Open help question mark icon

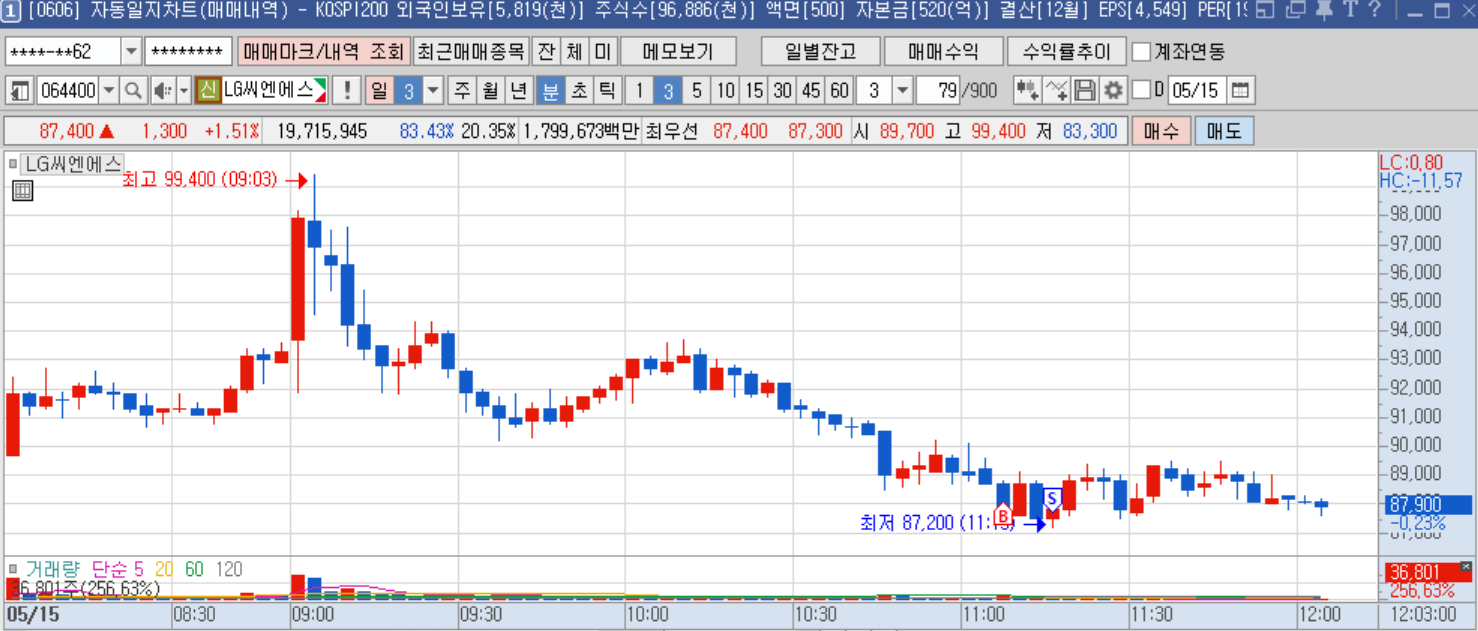pyautogui.click(x=1374, y=11)
